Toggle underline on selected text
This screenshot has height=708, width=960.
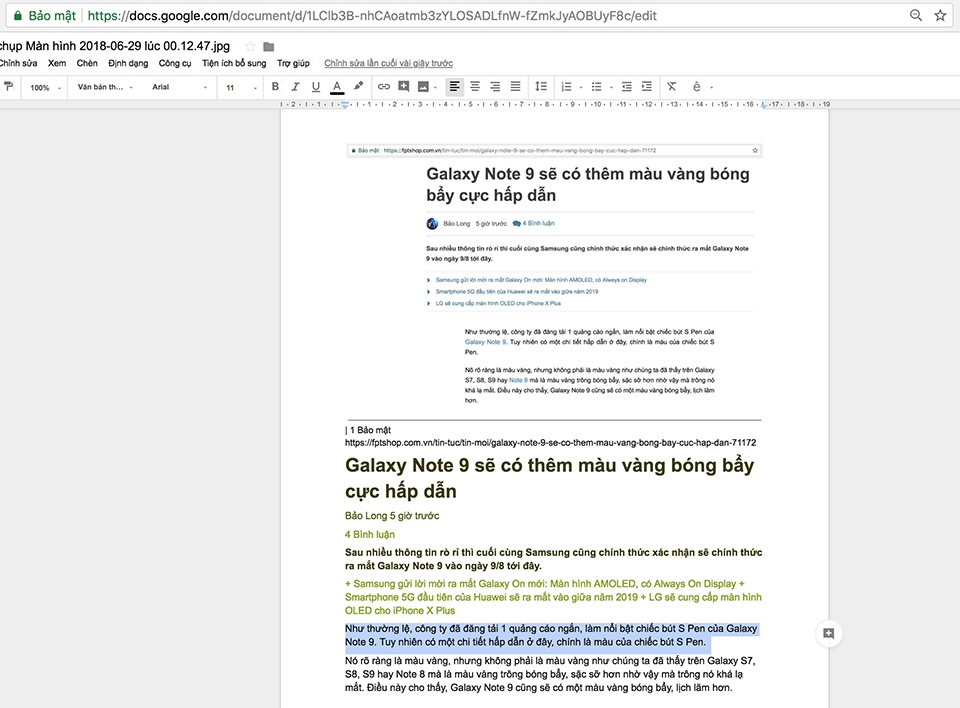(315, 87)
